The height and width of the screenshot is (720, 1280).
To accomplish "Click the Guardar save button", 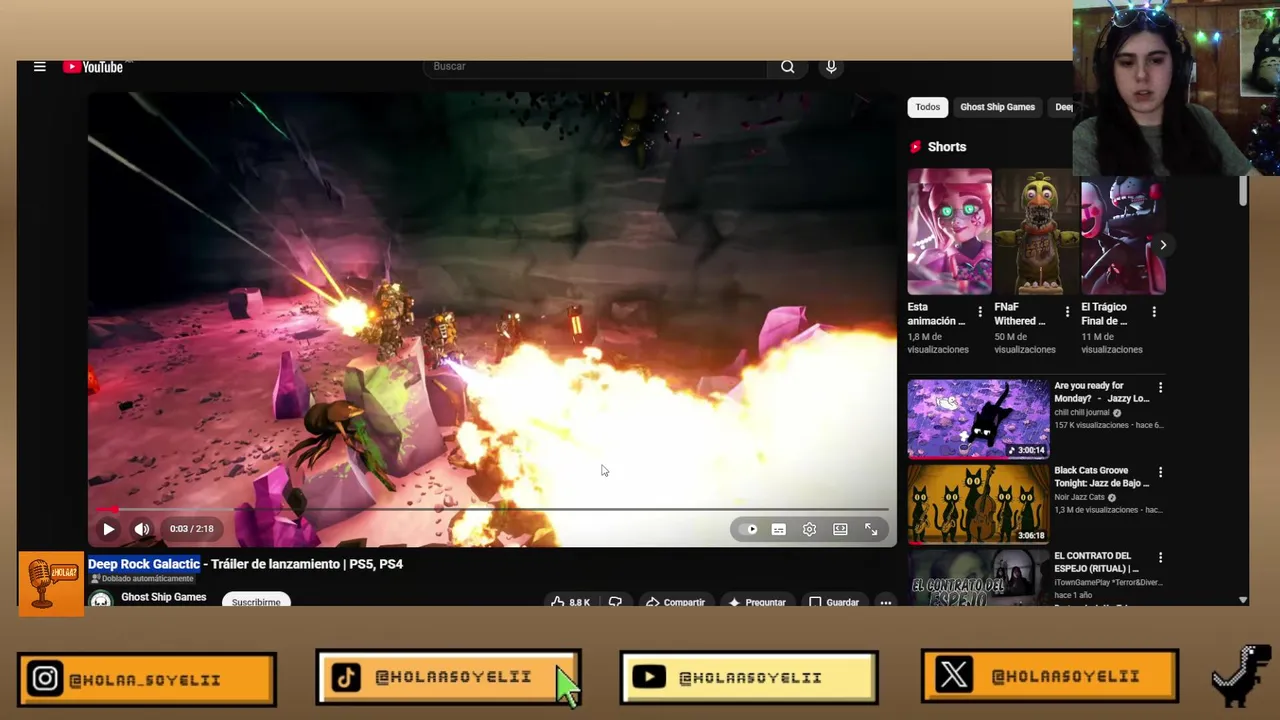I will coord(834,602).
